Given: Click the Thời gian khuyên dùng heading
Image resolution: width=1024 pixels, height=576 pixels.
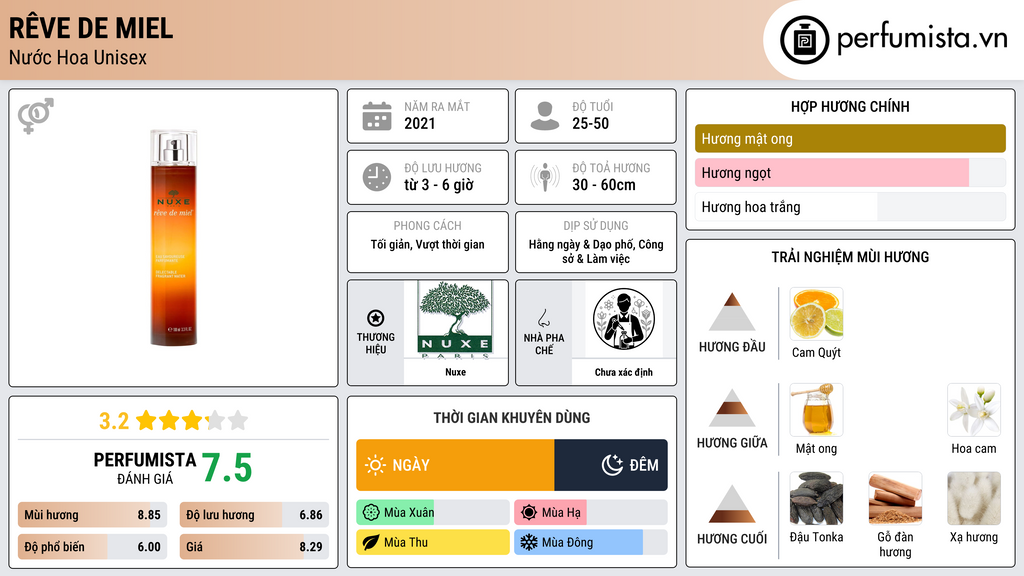Looking at the screenshot, I should [512, 418].
